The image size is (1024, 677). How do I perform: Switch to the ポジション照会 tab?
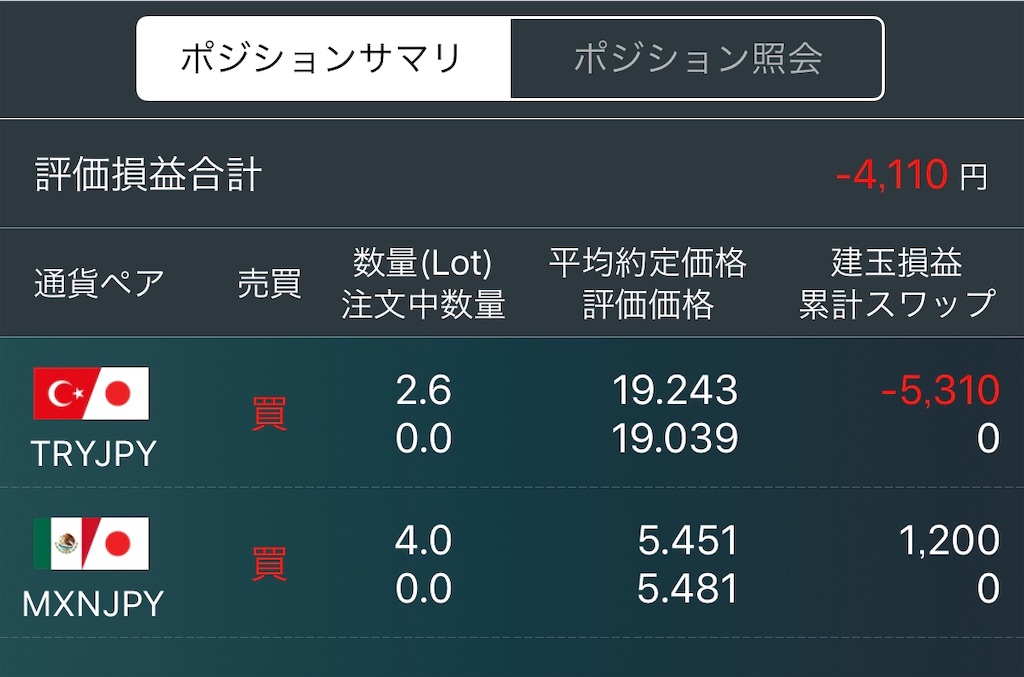[698, 58]
